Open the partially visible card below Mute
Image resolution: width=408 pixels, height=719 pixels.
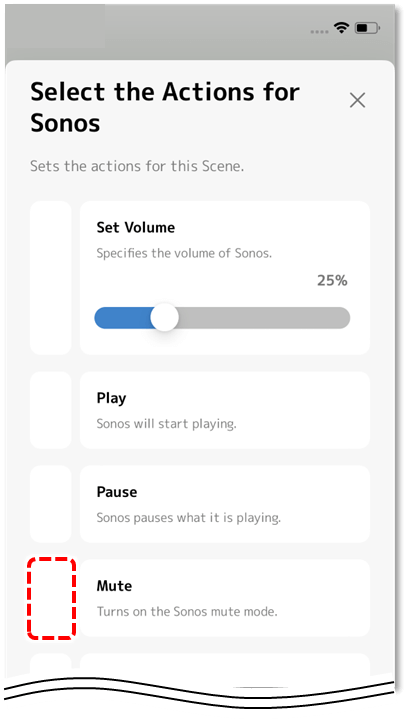(225, 665)
